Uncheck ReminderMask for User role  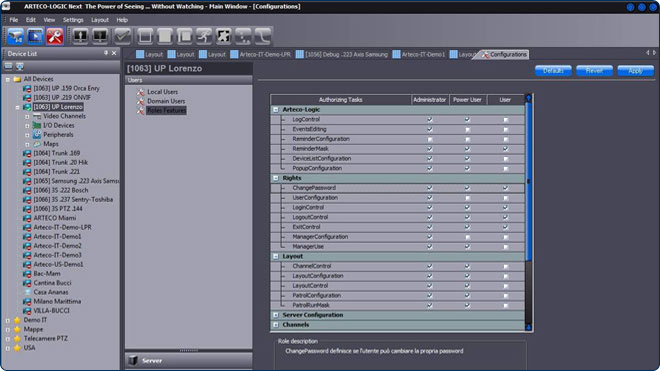(x=506, y=149)
